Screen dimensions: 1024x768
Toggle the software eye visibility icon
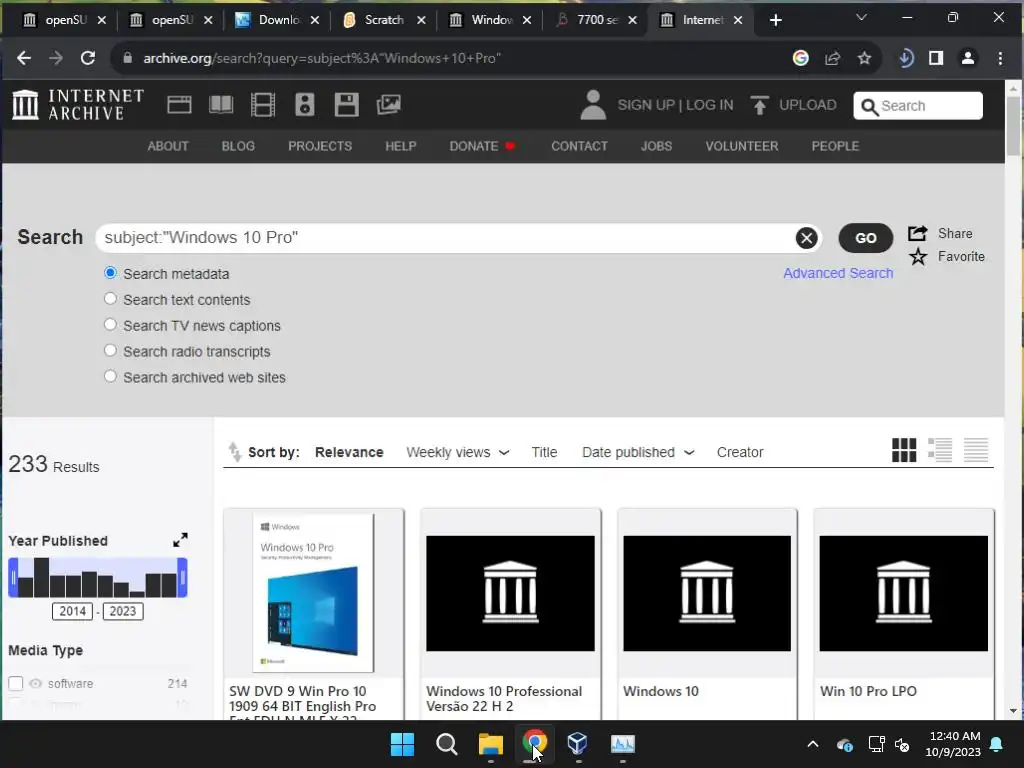tap(35, 683)
